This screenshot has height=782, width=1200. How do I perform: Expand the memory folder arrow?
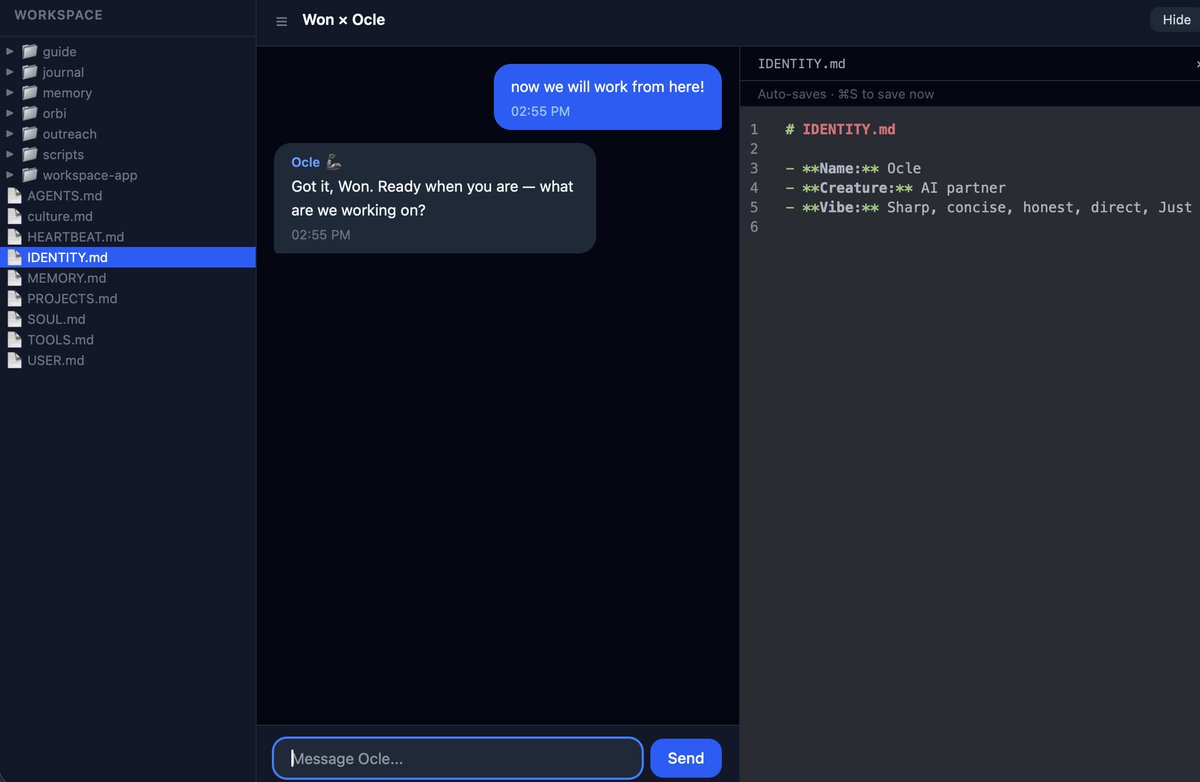tap(10, 92)
